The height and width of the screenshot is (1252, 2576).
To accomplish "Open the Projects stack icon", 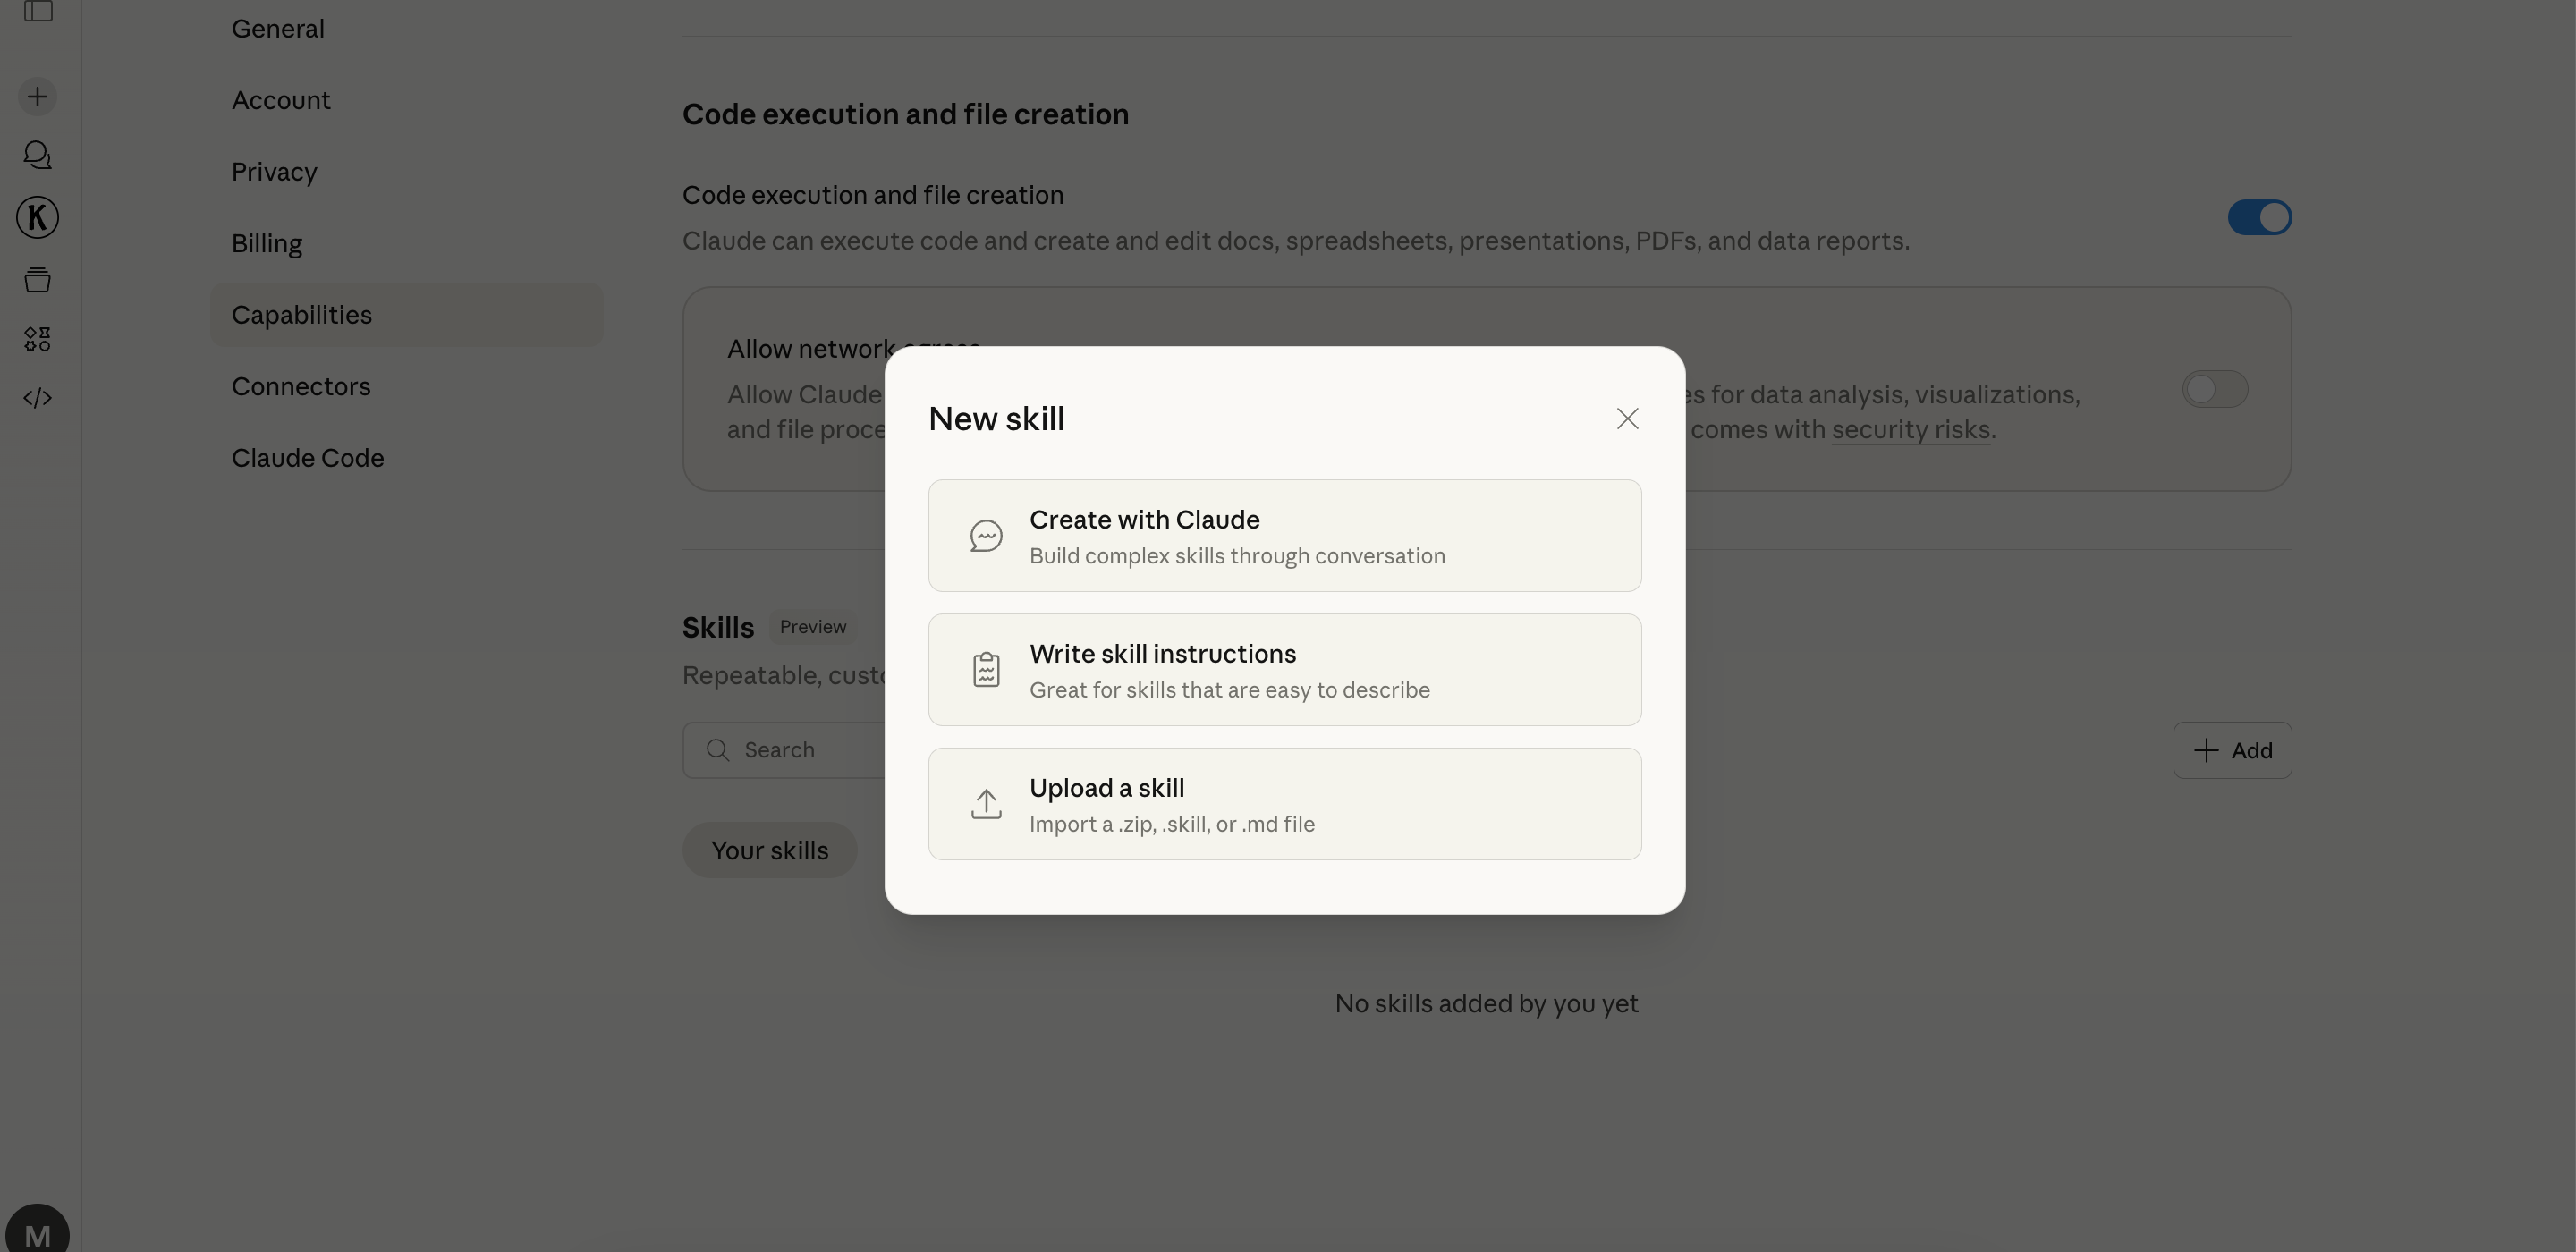I will point(38,280).
